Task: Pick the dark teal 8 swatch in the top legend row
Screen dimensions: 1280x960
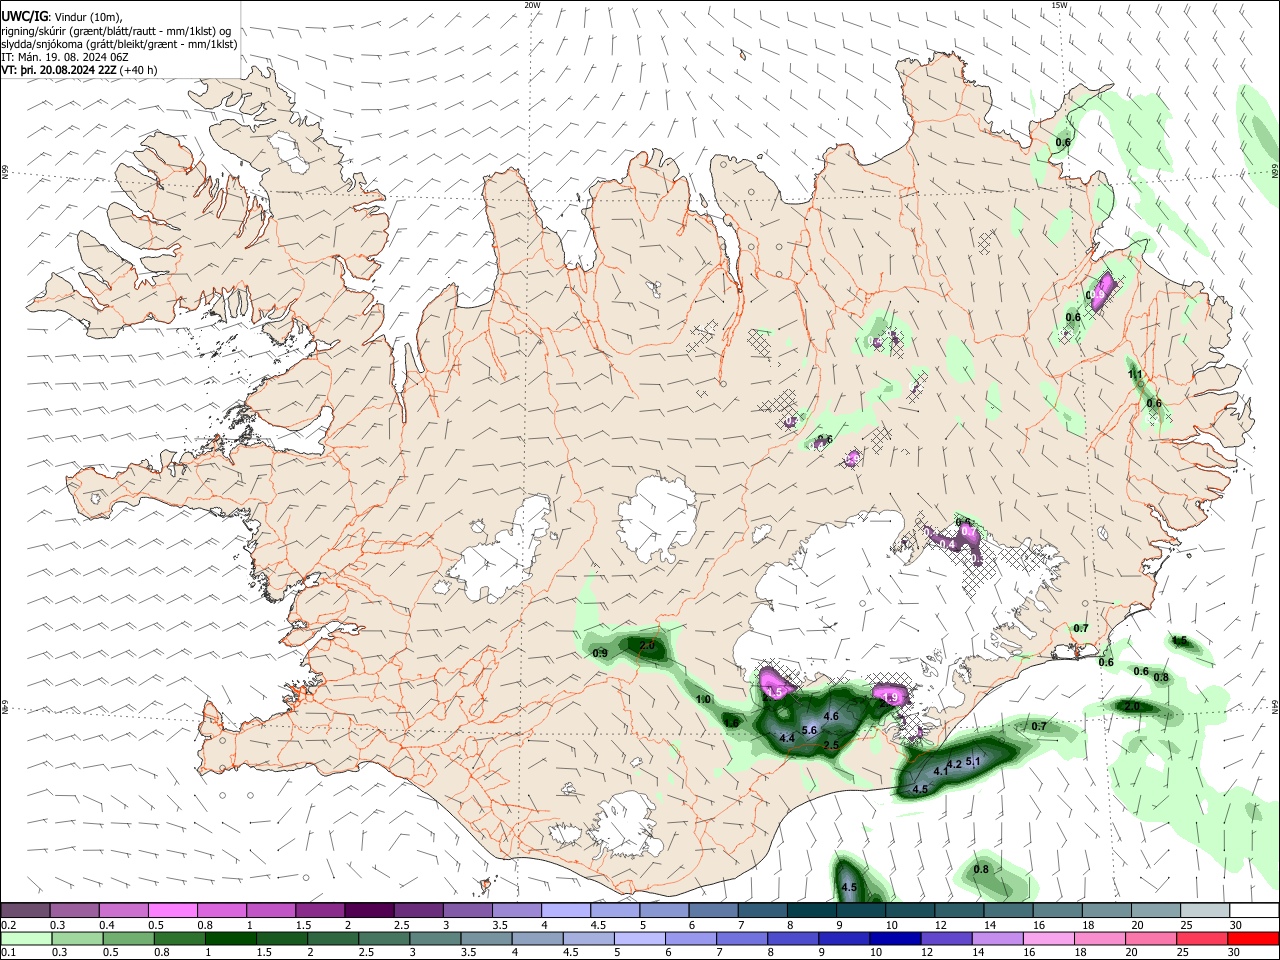Action: tap(812, 911)
